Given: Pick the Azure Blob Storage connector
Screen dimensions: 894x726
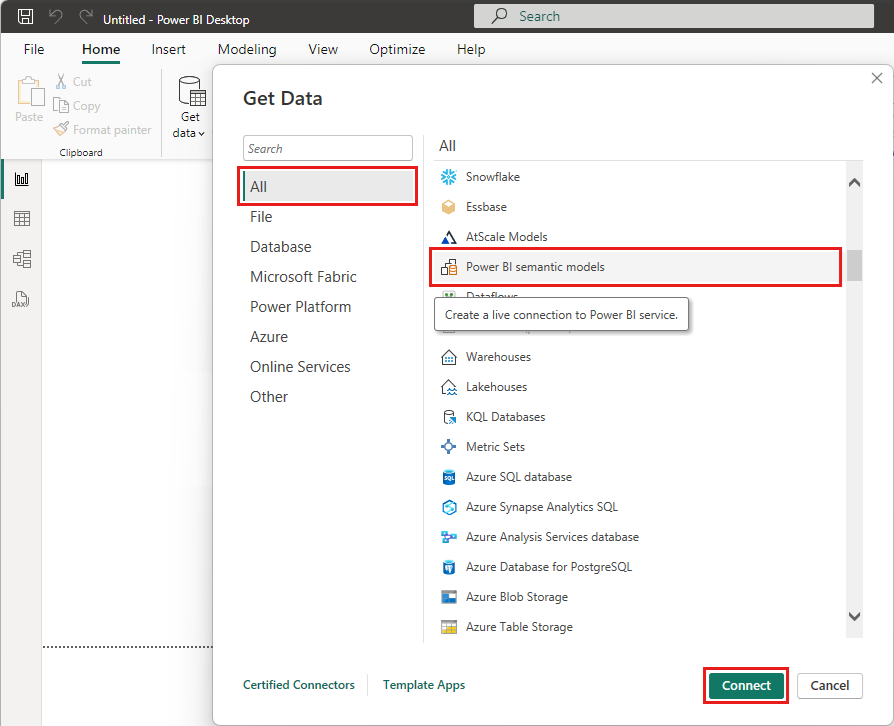Looking at the screenshot, I should pos(516,597).
